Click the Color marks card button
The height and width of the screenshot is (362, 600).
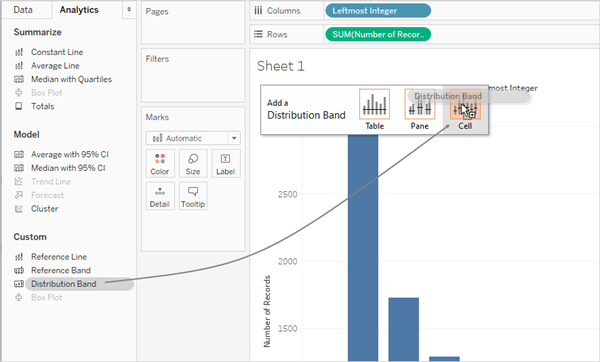[x=160, y=163]
